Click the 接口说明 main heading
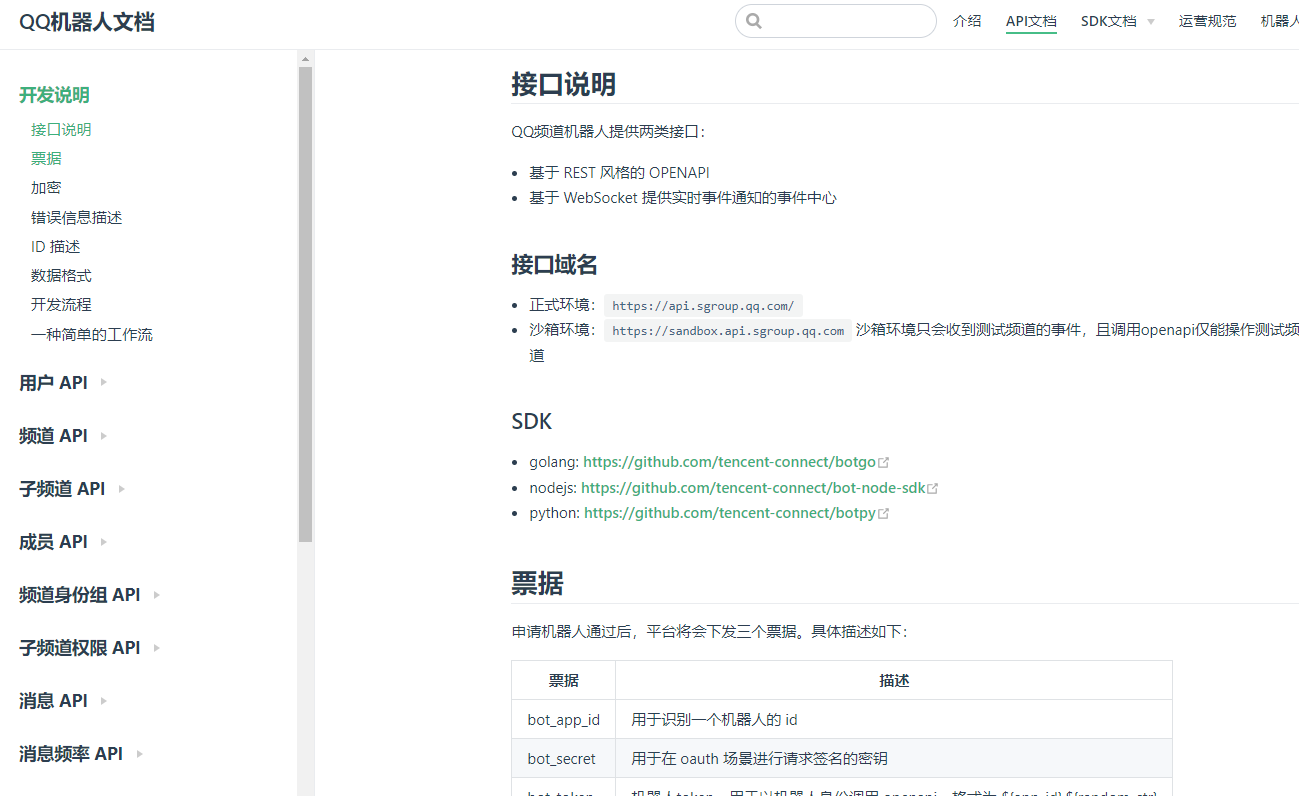 coord(563,84)
